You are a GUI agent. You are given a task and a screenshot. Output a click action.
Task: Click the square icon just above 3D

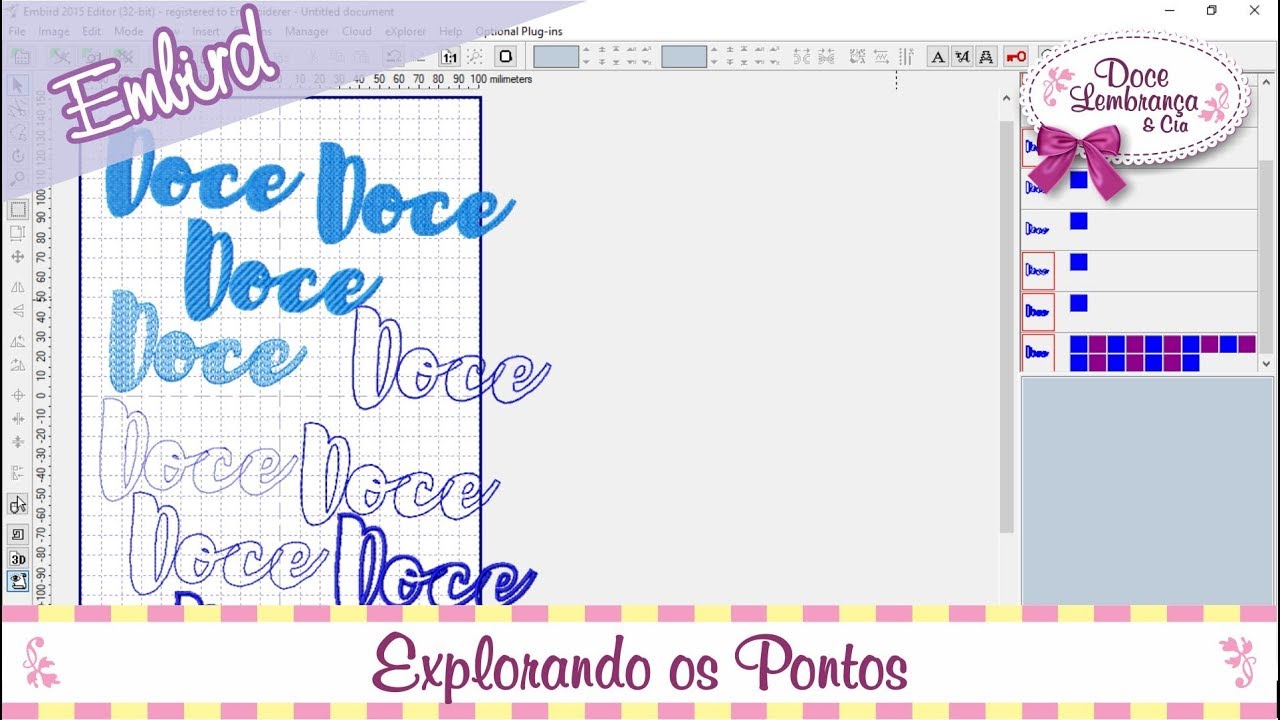[x=18, y=534]
